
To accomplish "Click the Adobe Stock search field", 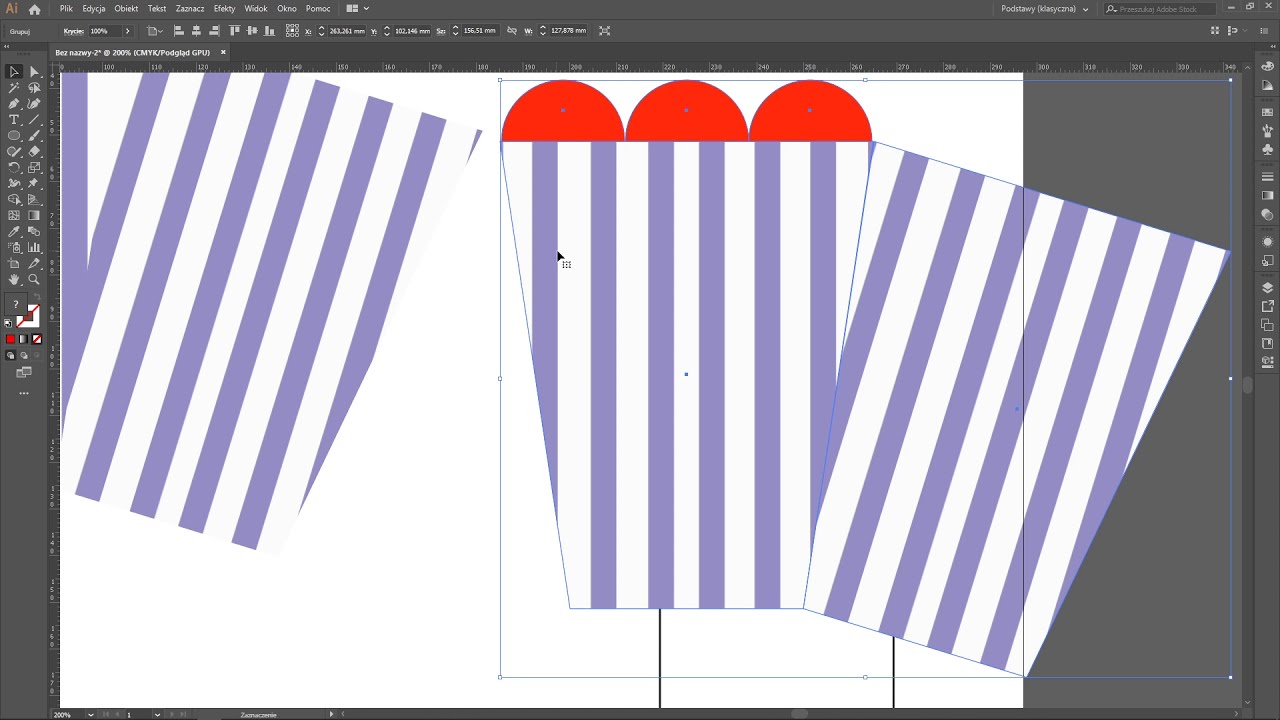I will 1158,9.
